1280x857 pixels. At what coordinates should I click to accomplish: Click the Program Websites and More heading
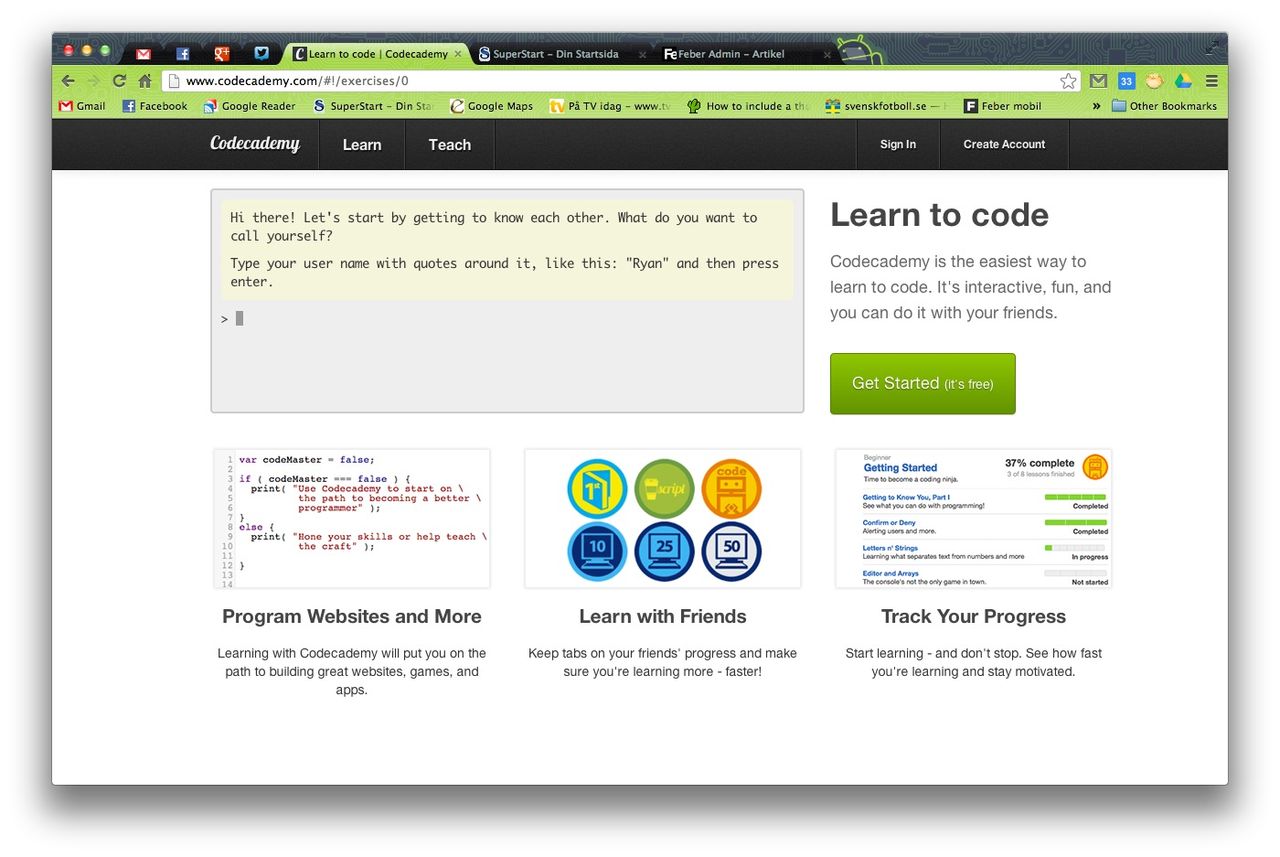click(352, 616)
